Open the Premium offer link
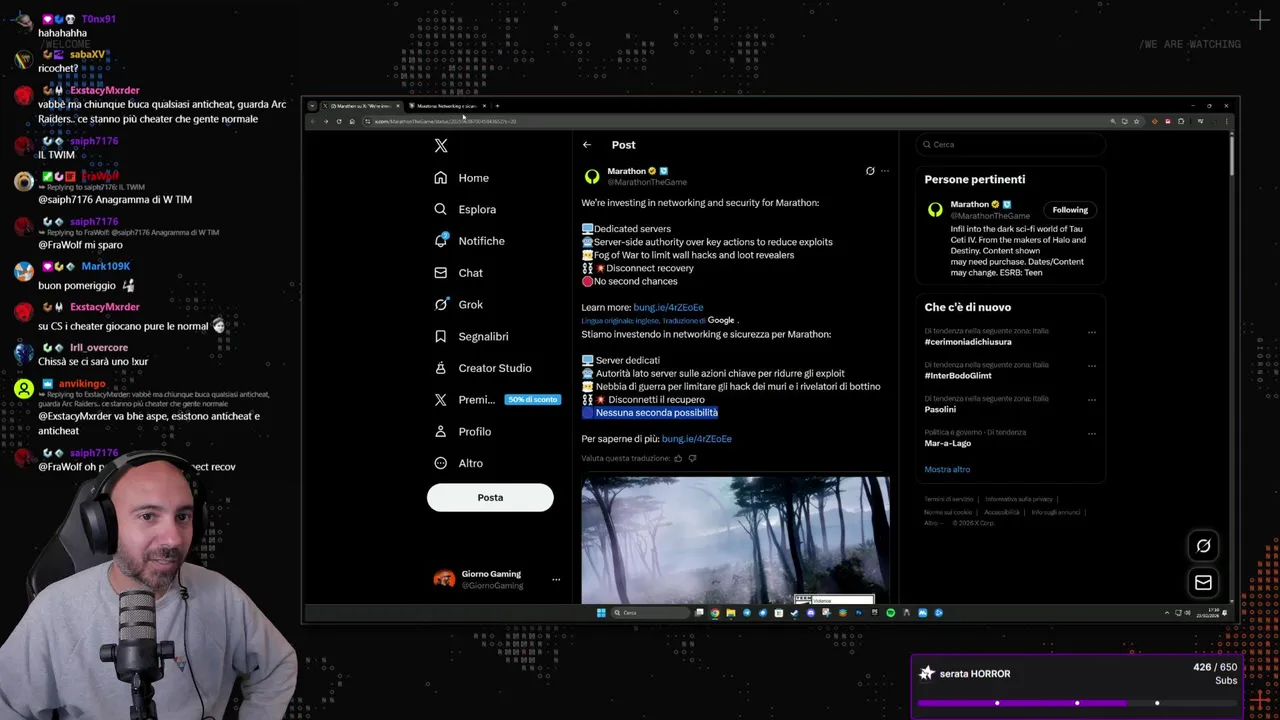This screenshot has width=1280, height=720. (x=495, y=400)
